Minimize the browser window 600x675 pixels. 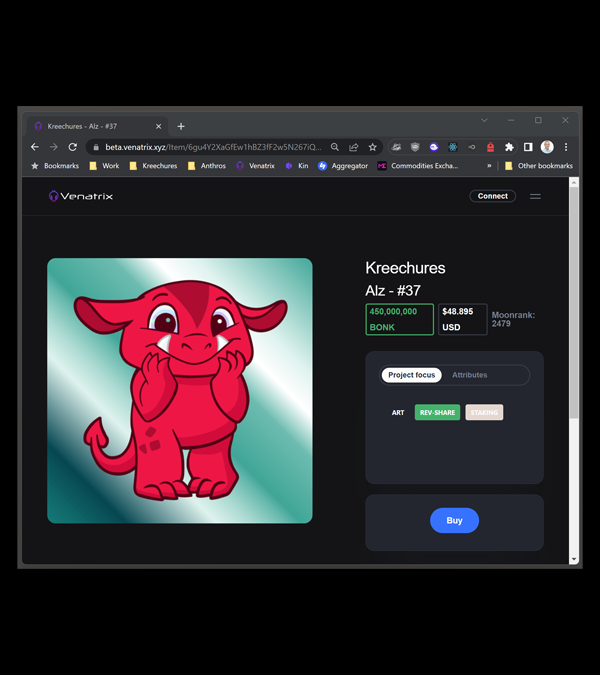(511, 121)
